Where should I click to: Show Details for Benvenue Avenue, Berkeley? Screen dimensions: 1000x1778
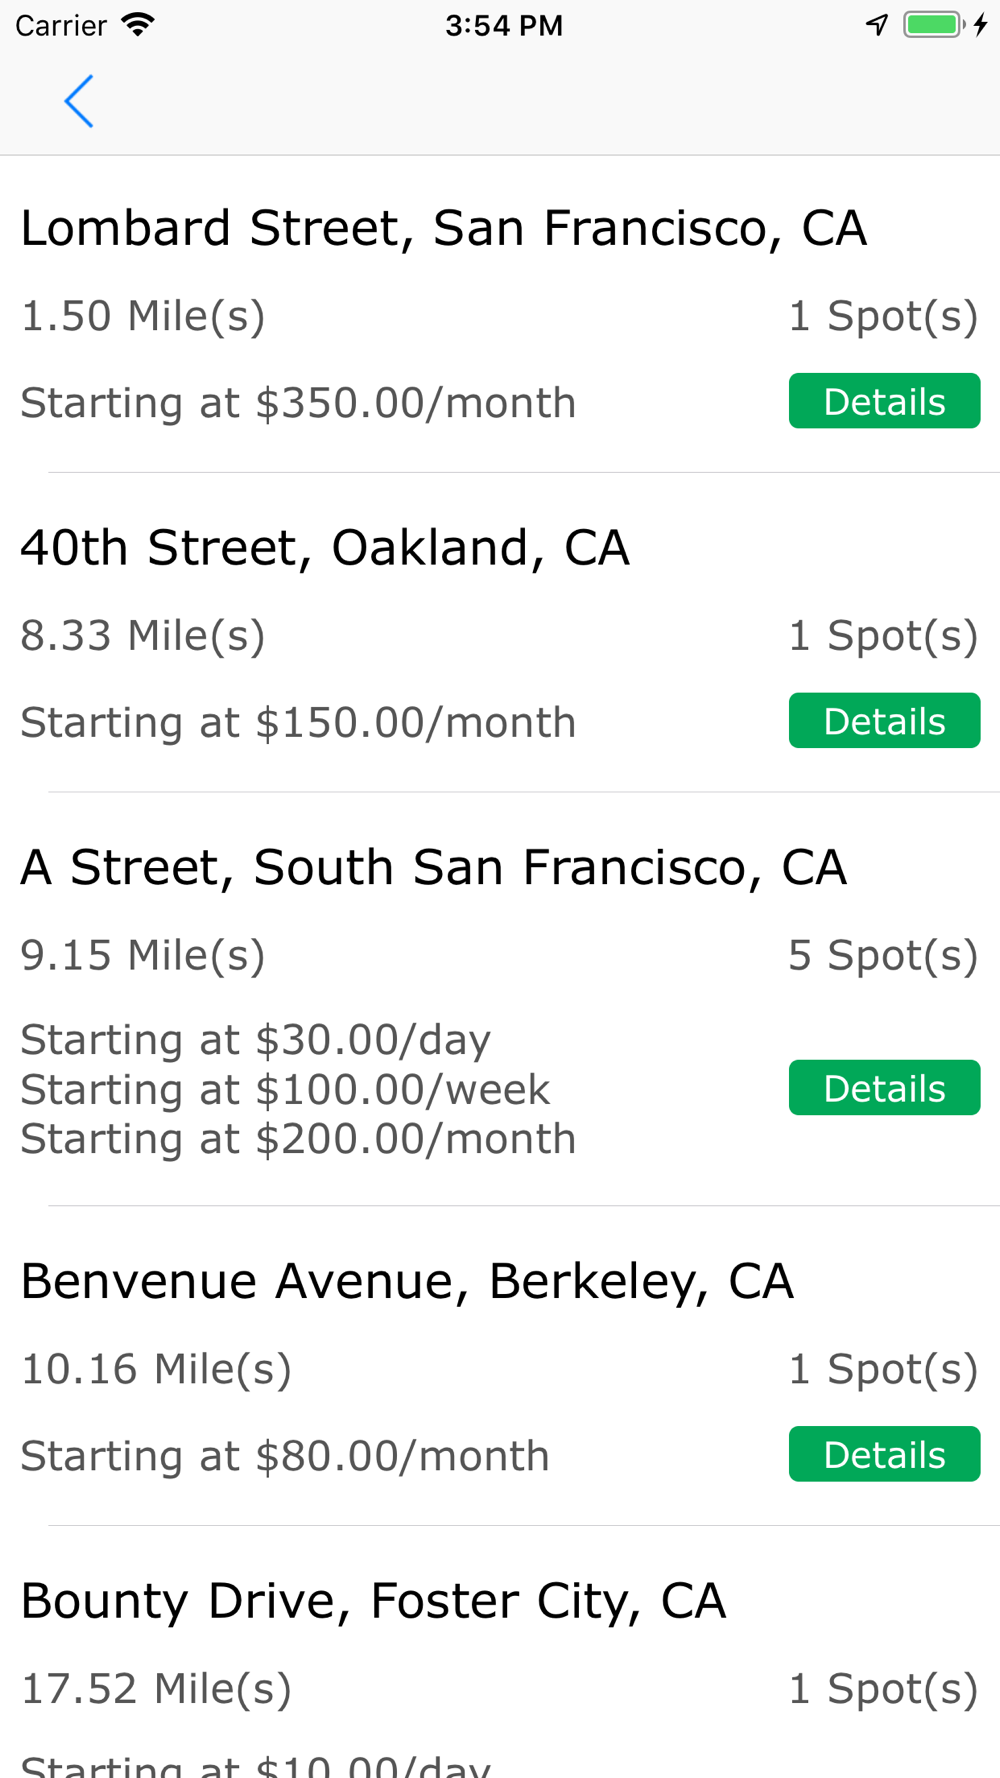point(884,1454)
